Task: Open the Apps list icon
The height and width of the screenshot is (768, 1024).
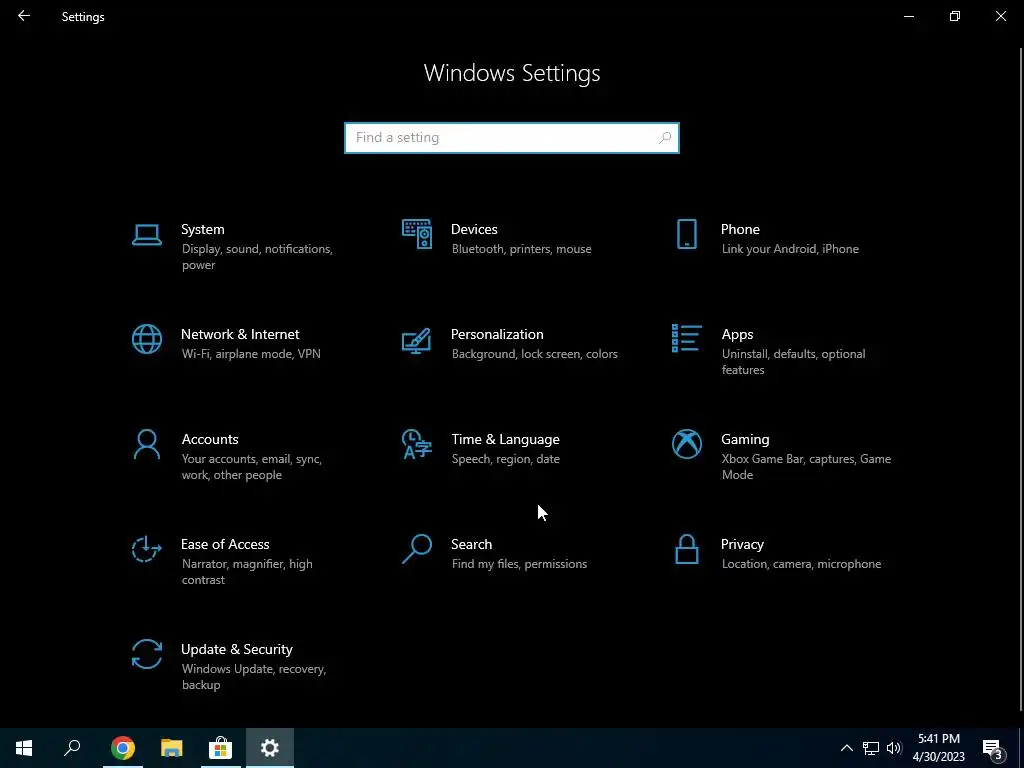Action: pyautogui.click(x=686, y=338)
